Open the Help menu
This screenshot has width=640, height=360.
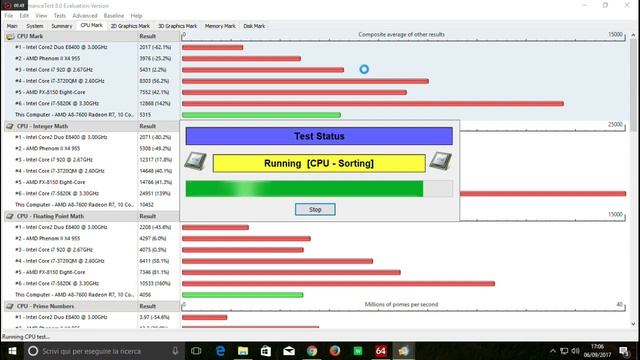[x=136, y=16]
